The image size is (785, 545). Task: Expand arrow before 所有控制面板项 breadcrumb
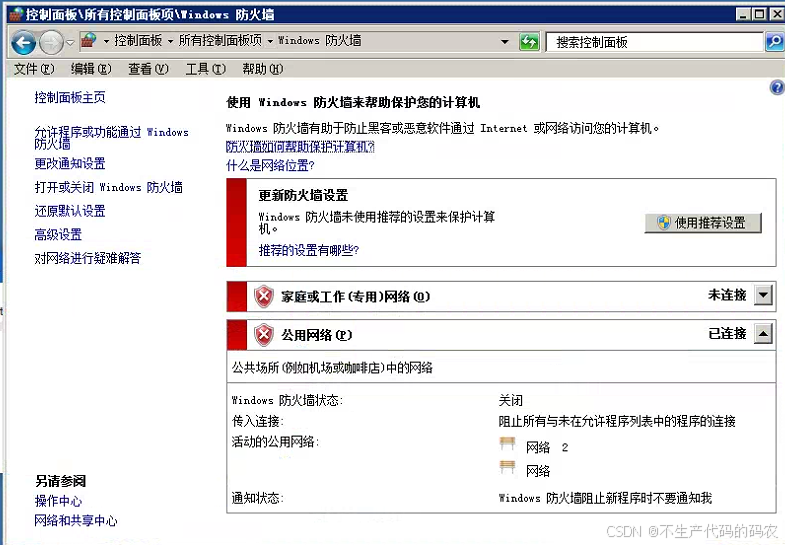point(170,41)
